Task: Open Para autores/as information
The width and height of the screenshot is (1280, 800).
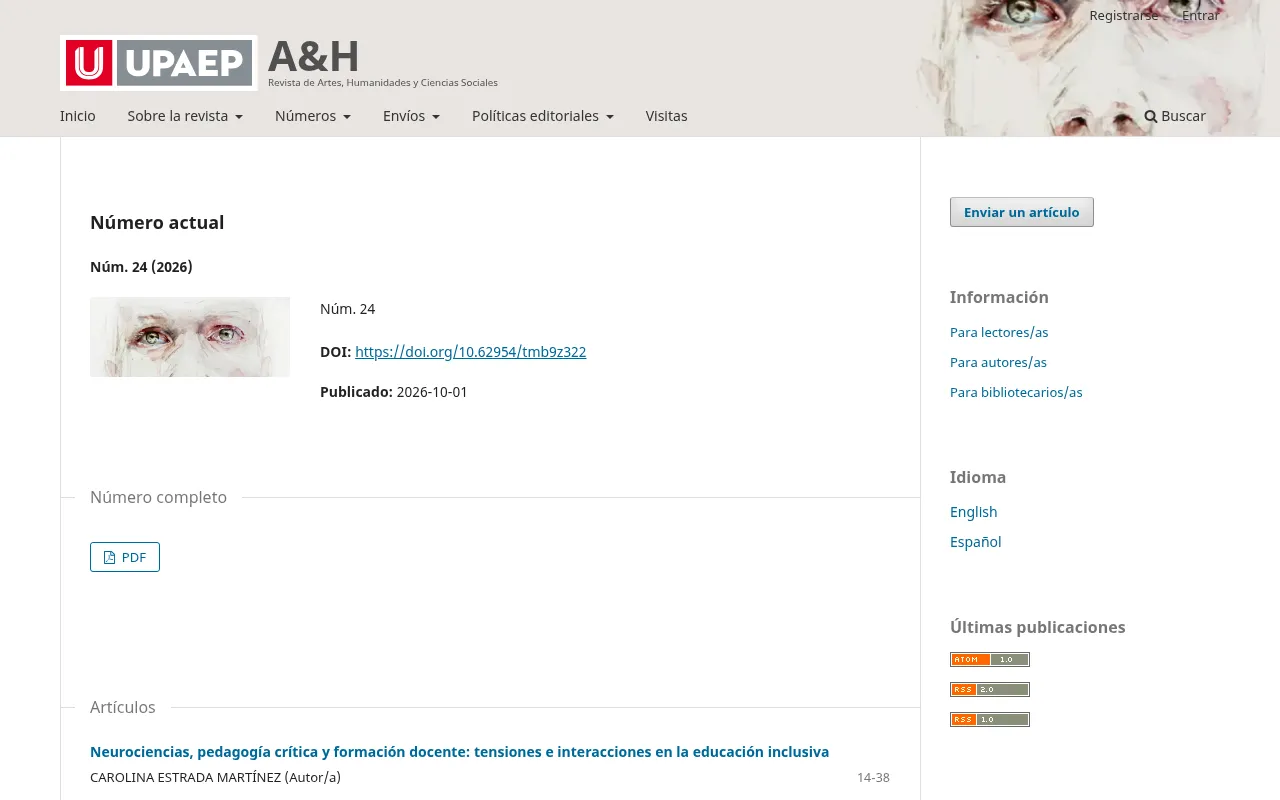Action: [998, 362]
